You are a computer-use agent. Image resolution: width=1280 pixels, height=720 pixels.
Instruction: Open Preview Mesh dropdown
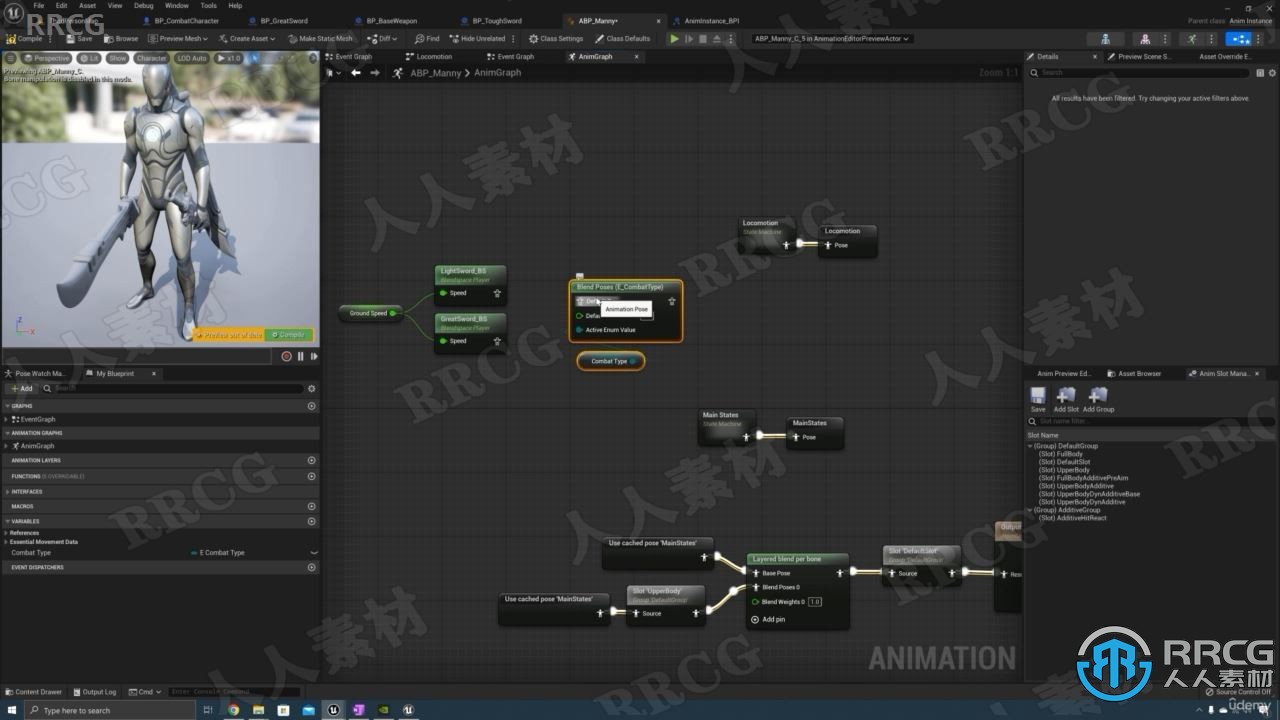coord(178,38)
